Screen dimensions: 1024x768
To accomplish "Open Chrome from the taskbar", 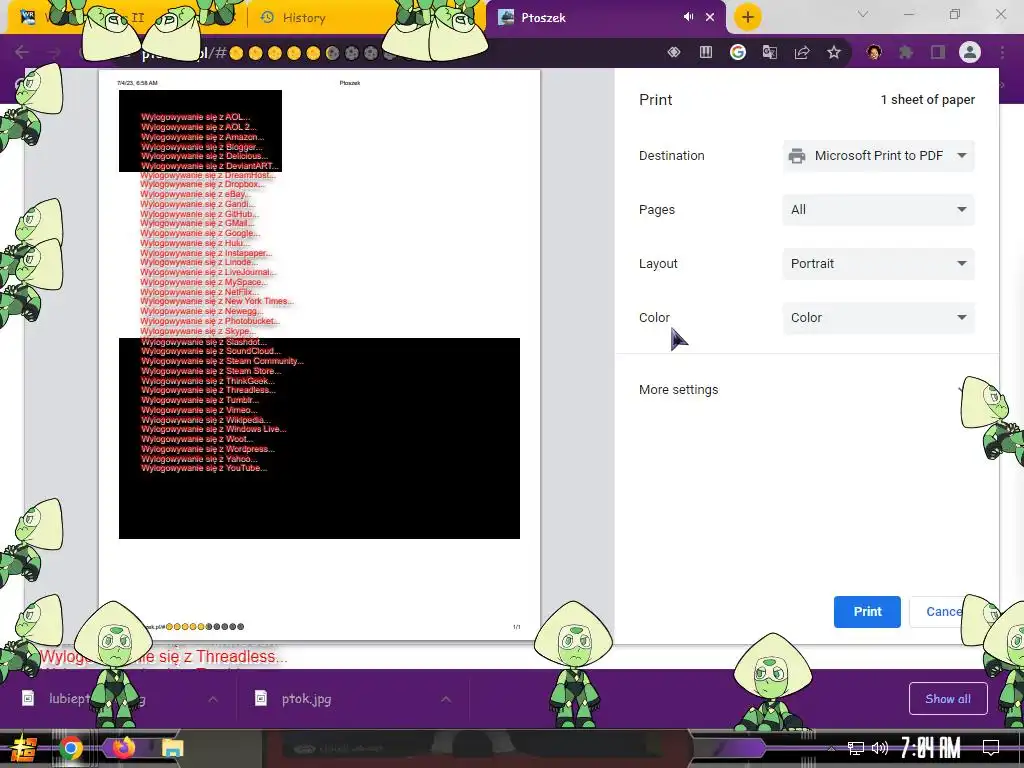I will pyautogui.click(x=71, y=748).
